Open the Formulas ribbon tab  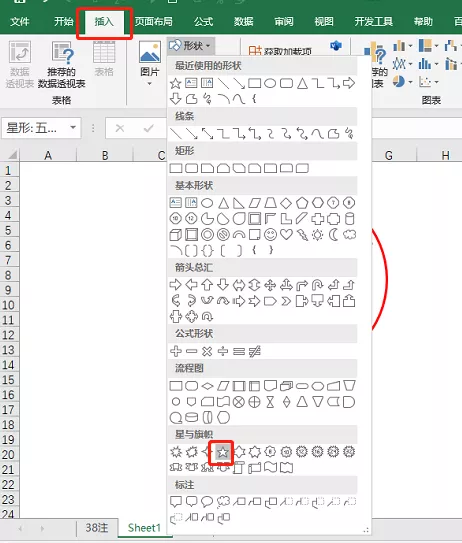(203, 22)
